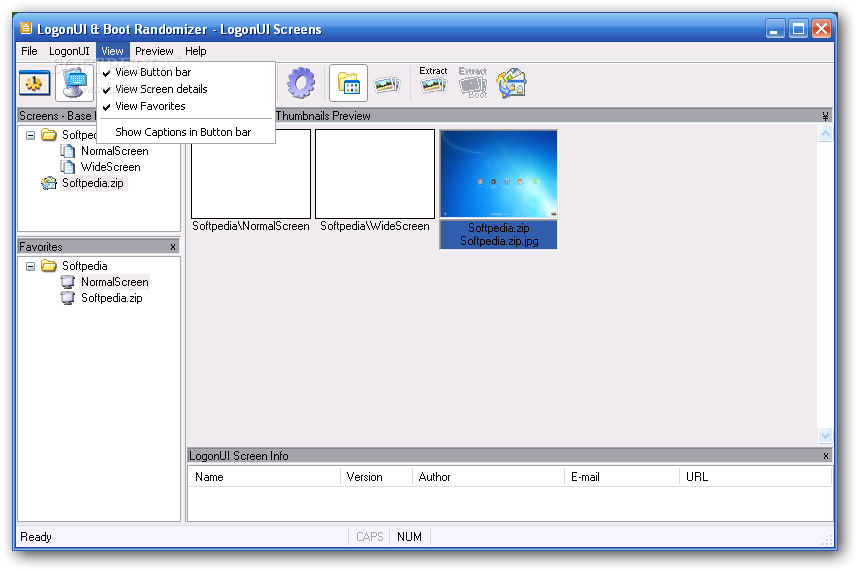The image size is (858, 571).
Task: Maximize the LogonUI Randomizer window
Action: point(798,28)
